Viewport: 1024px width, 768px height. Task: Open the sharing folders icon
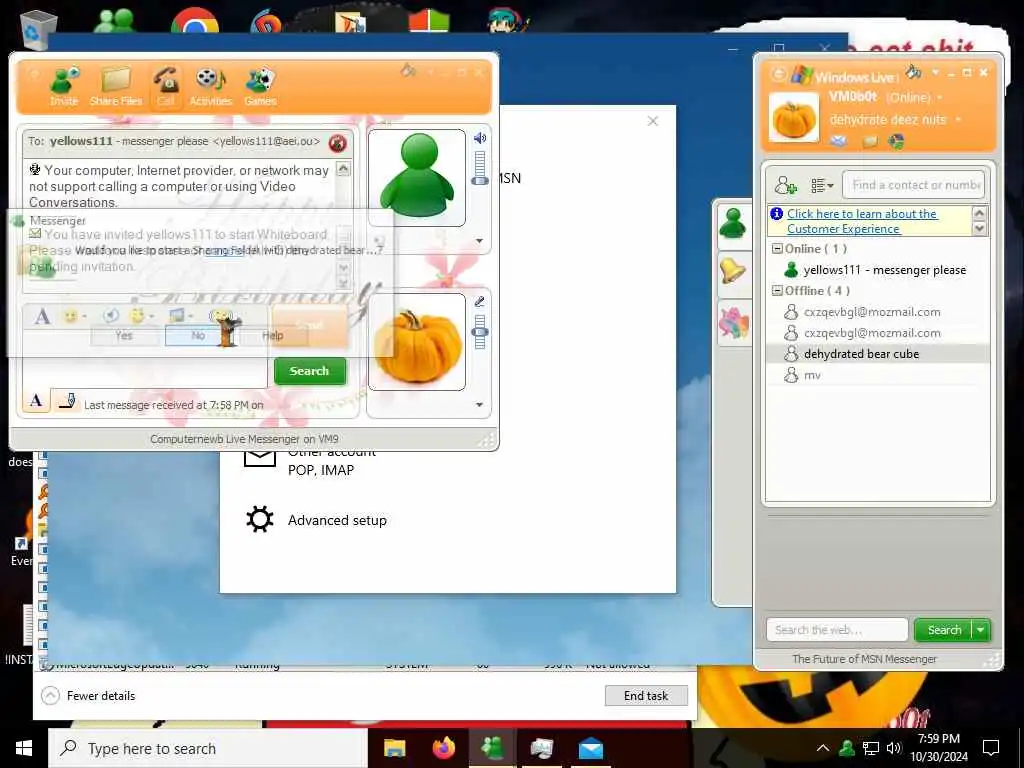pos(869,141)
